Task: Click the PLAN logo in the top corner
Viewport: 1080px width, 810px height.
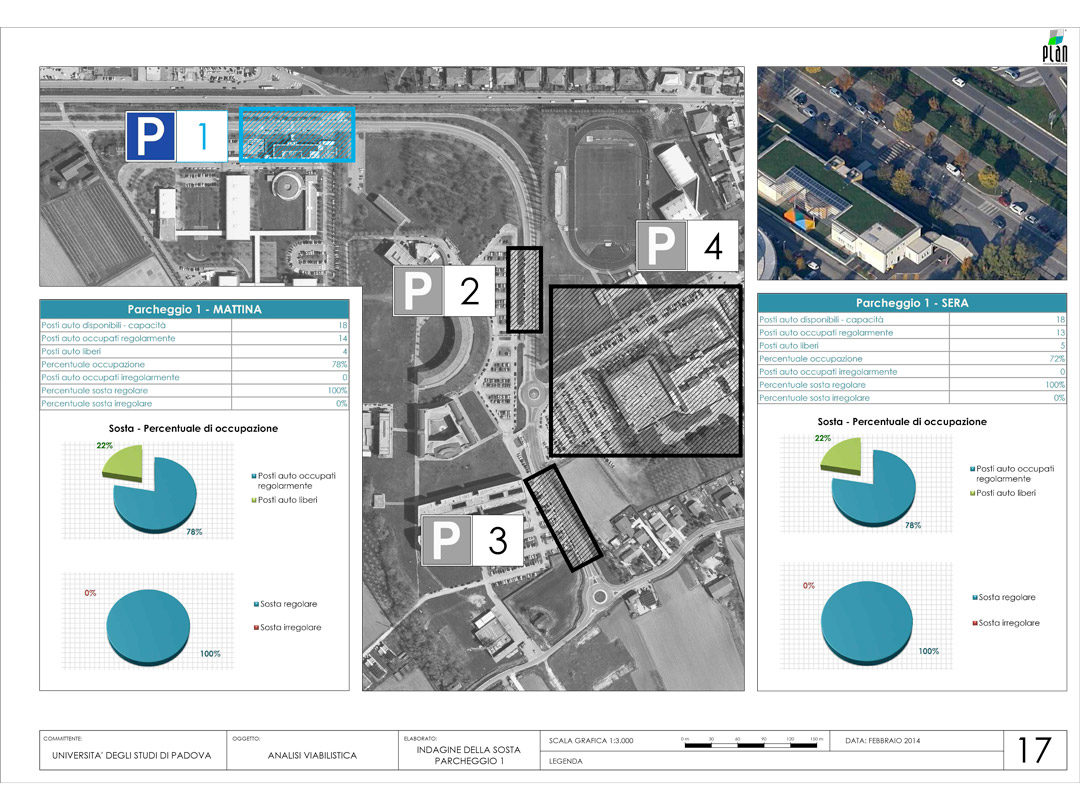Action: (1054, 48)
